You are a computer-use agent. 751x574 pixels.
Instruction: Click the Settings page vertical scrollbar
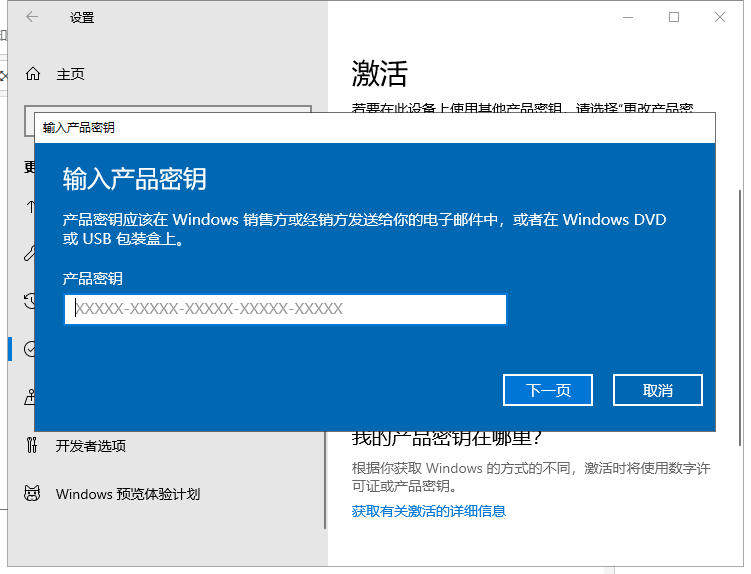pyautogui.click(x=740, y=319)
